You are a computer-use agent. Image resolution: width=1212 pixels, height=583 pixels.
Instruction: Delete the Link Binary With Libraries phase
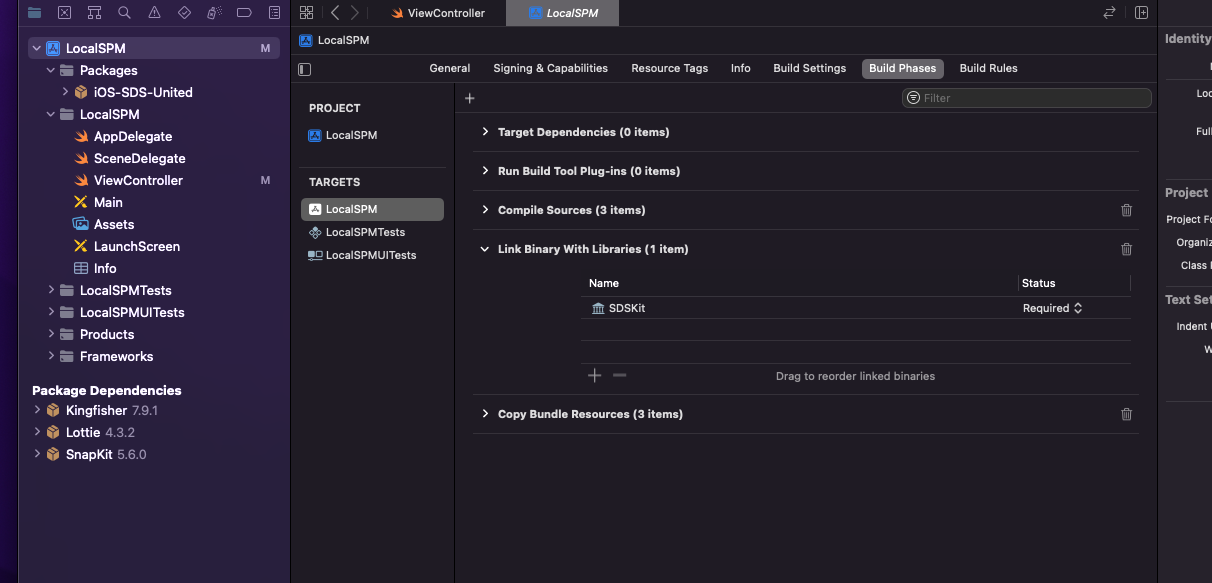coord(1127,249)
